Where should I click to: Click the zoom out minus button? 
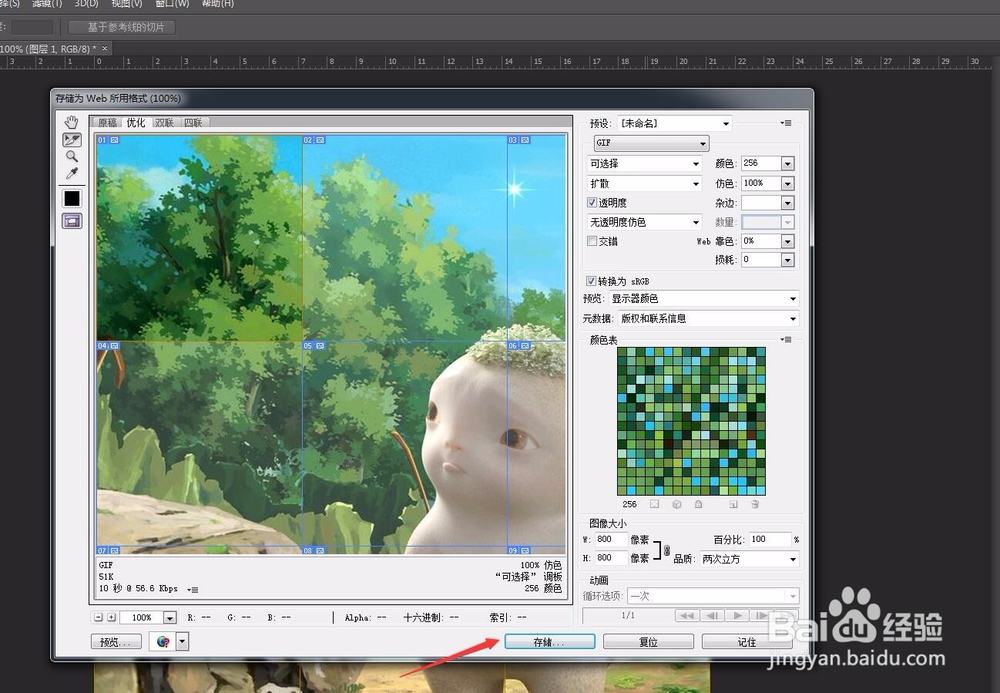98,617
